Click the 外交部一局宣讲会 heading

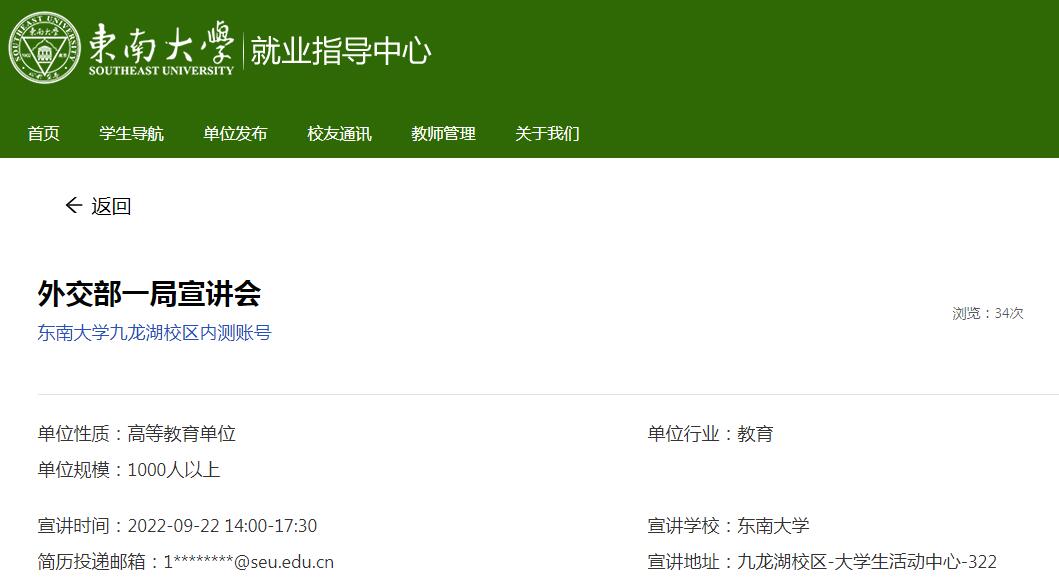pos(149,294)
